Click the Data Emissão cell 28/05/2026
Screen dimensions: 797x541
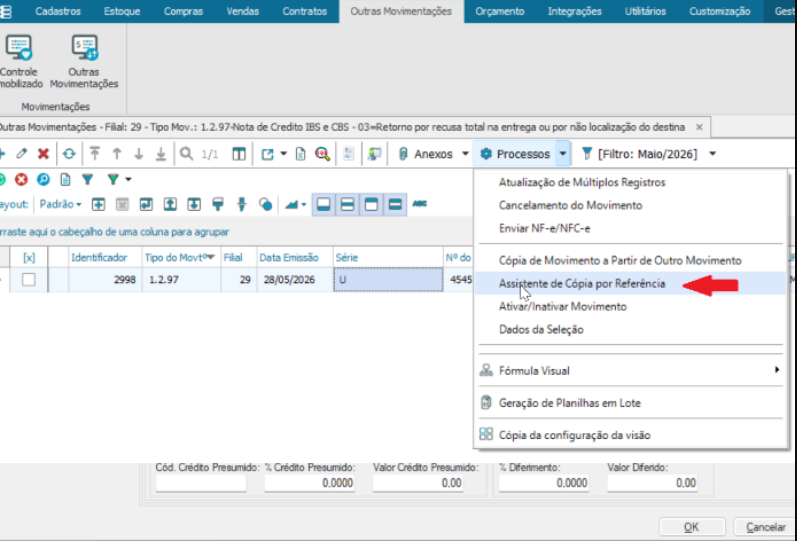click(295, 280)
